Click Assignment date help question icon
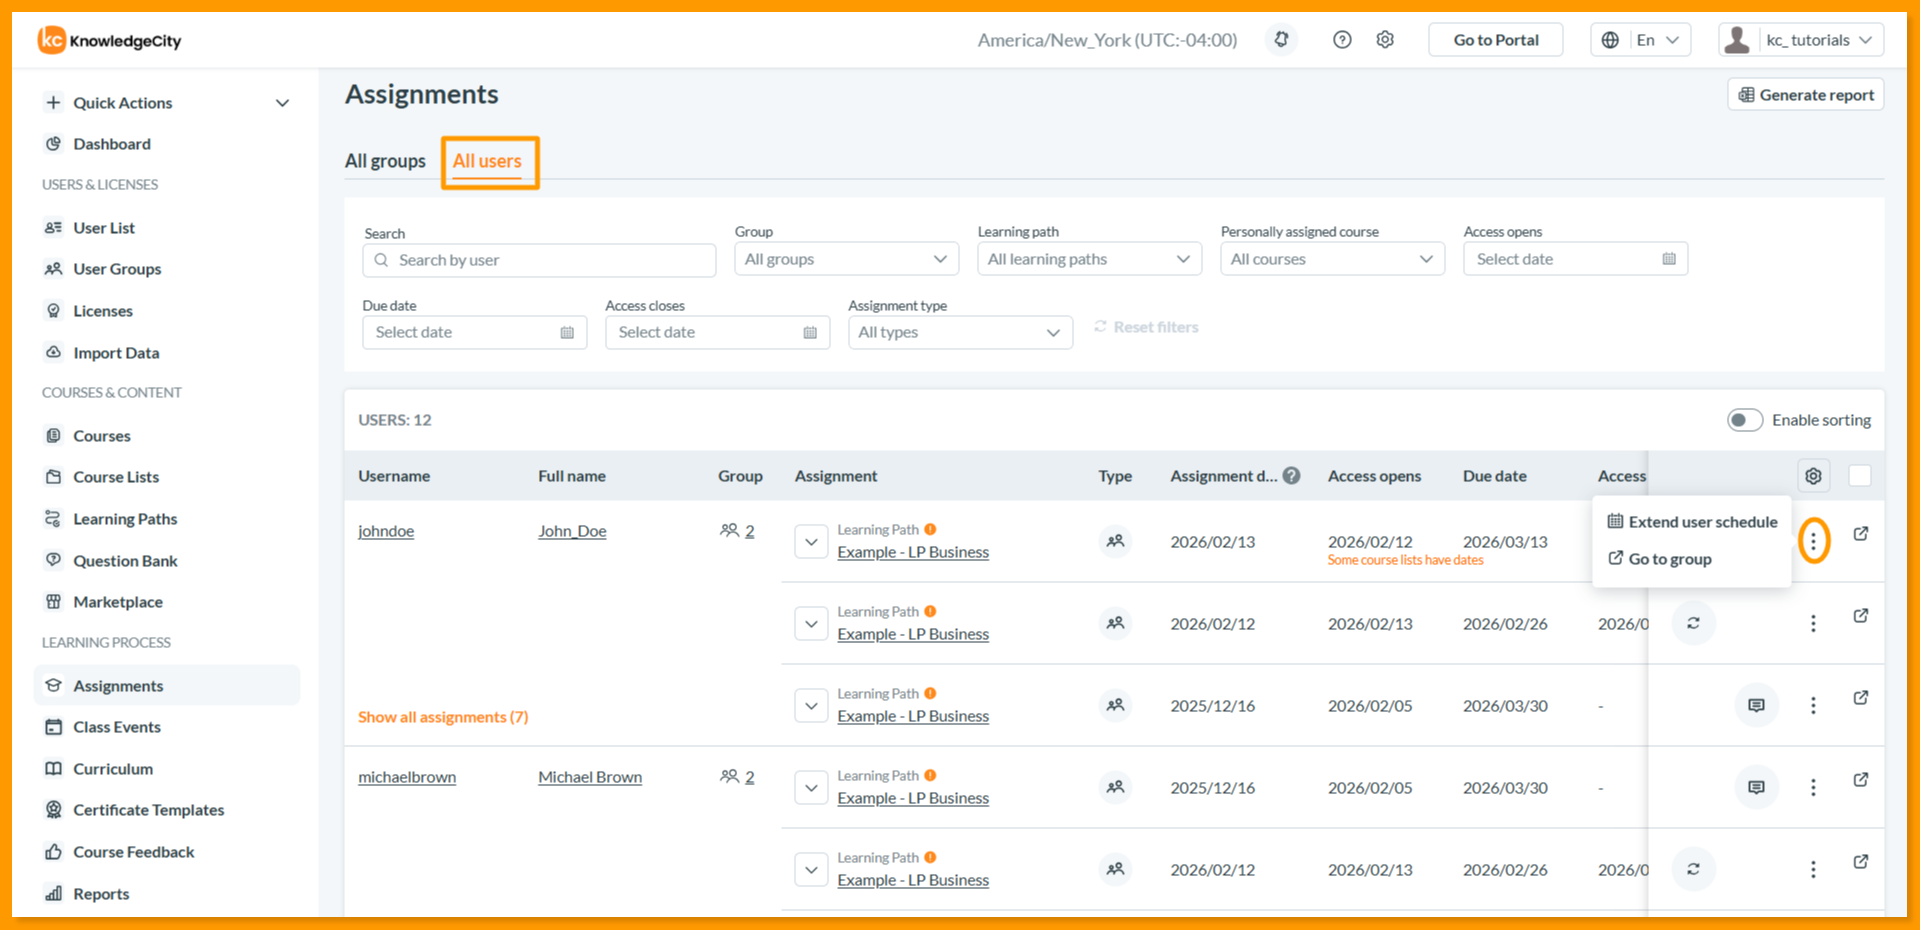Viewport: 1920px width, 930px height. pyautogui.click(x=1292, y=476)
